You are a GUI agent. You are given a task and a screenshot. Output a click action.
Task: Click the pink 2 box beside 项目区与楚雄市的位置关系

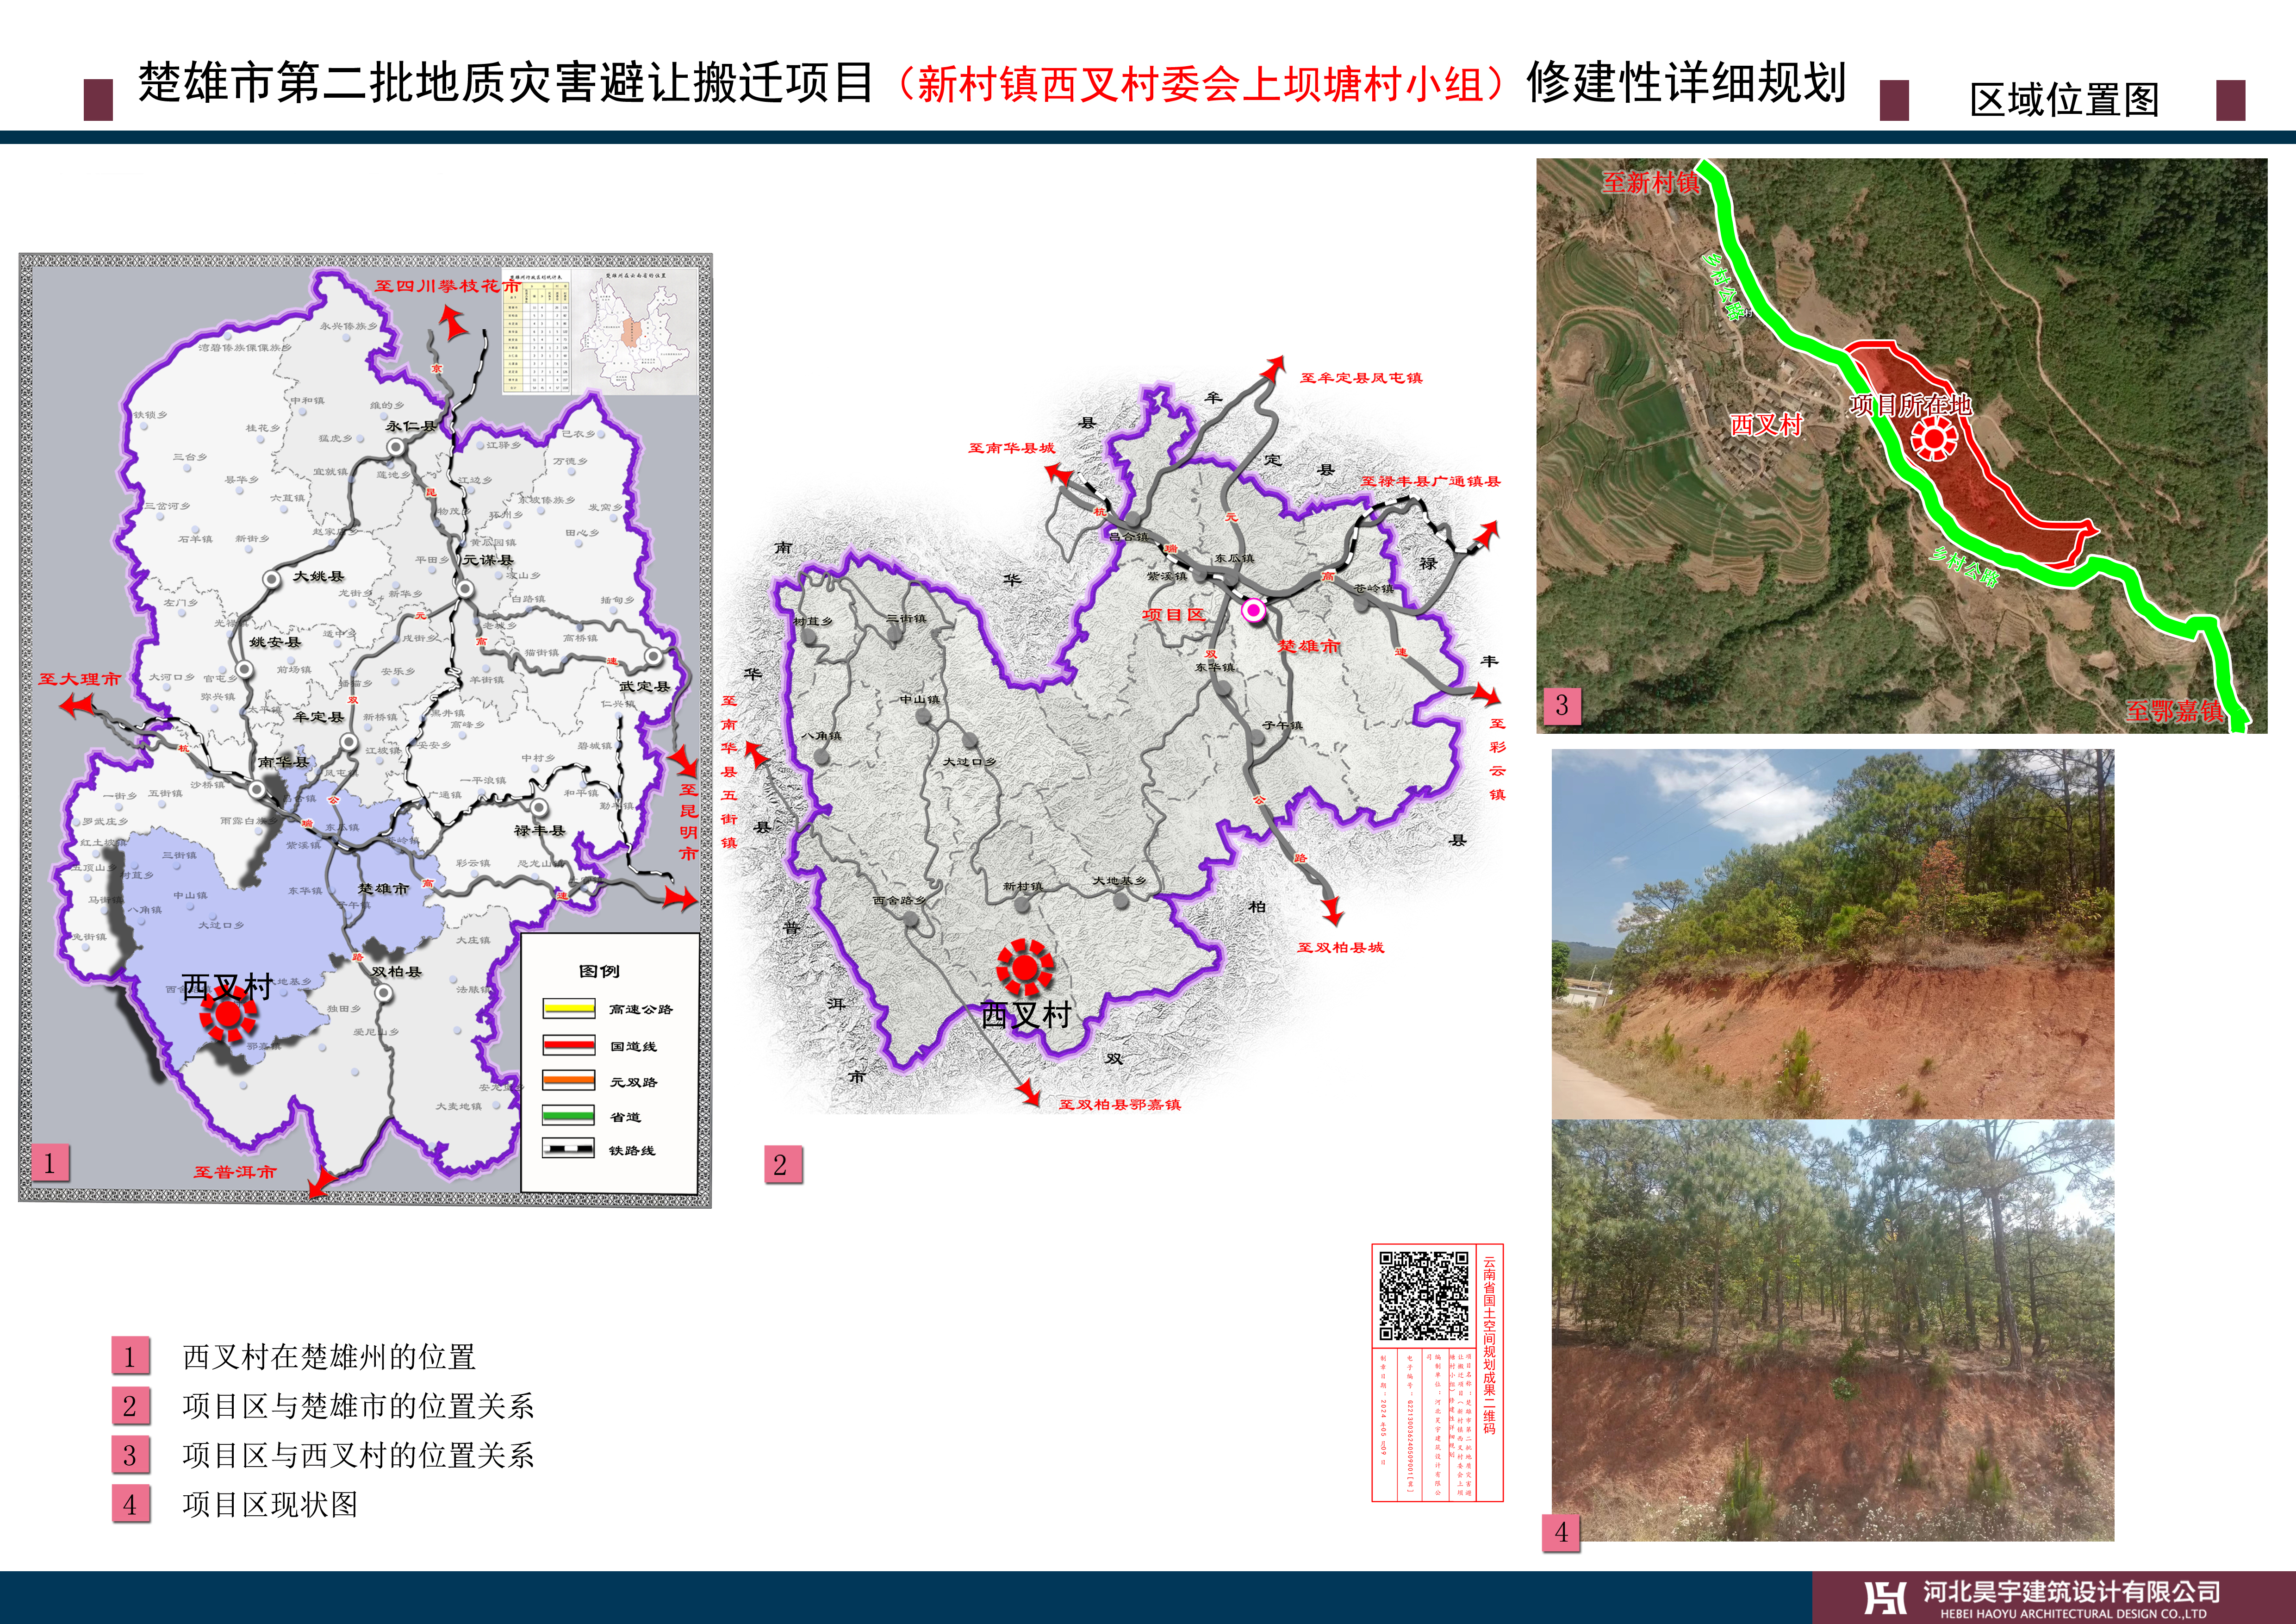pyautogui.click(x=130, y=1406)
